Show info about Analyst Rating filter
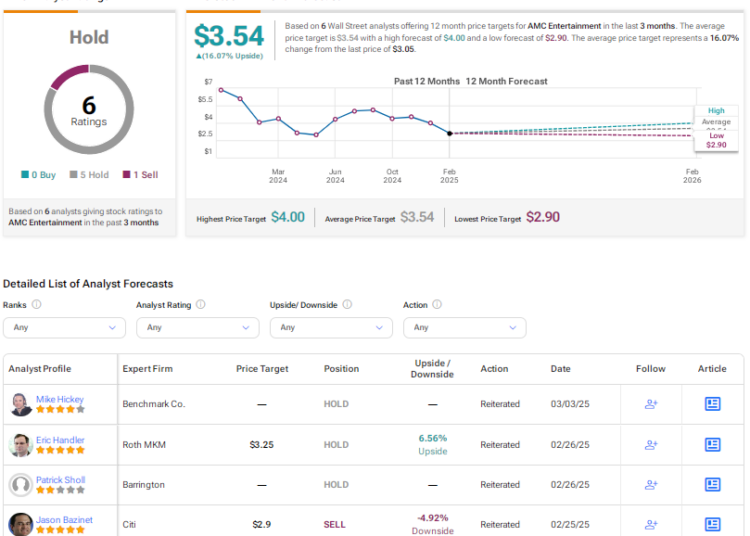The image size is (750, 536). click(201, 305)
